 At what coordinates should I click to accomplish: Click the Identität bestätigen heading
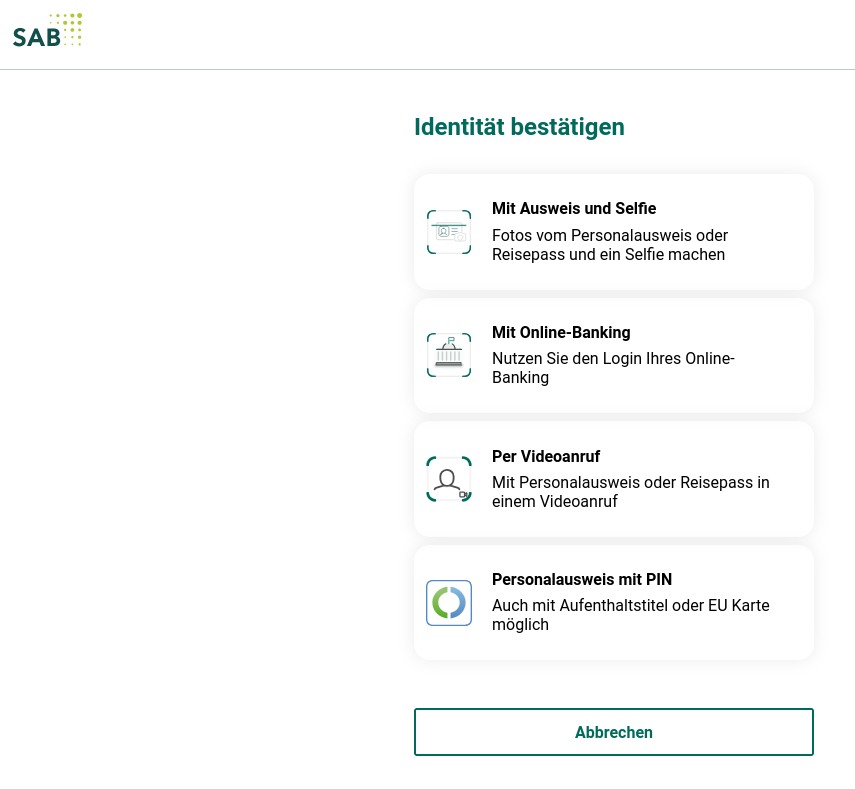click(x=519, y=127)
